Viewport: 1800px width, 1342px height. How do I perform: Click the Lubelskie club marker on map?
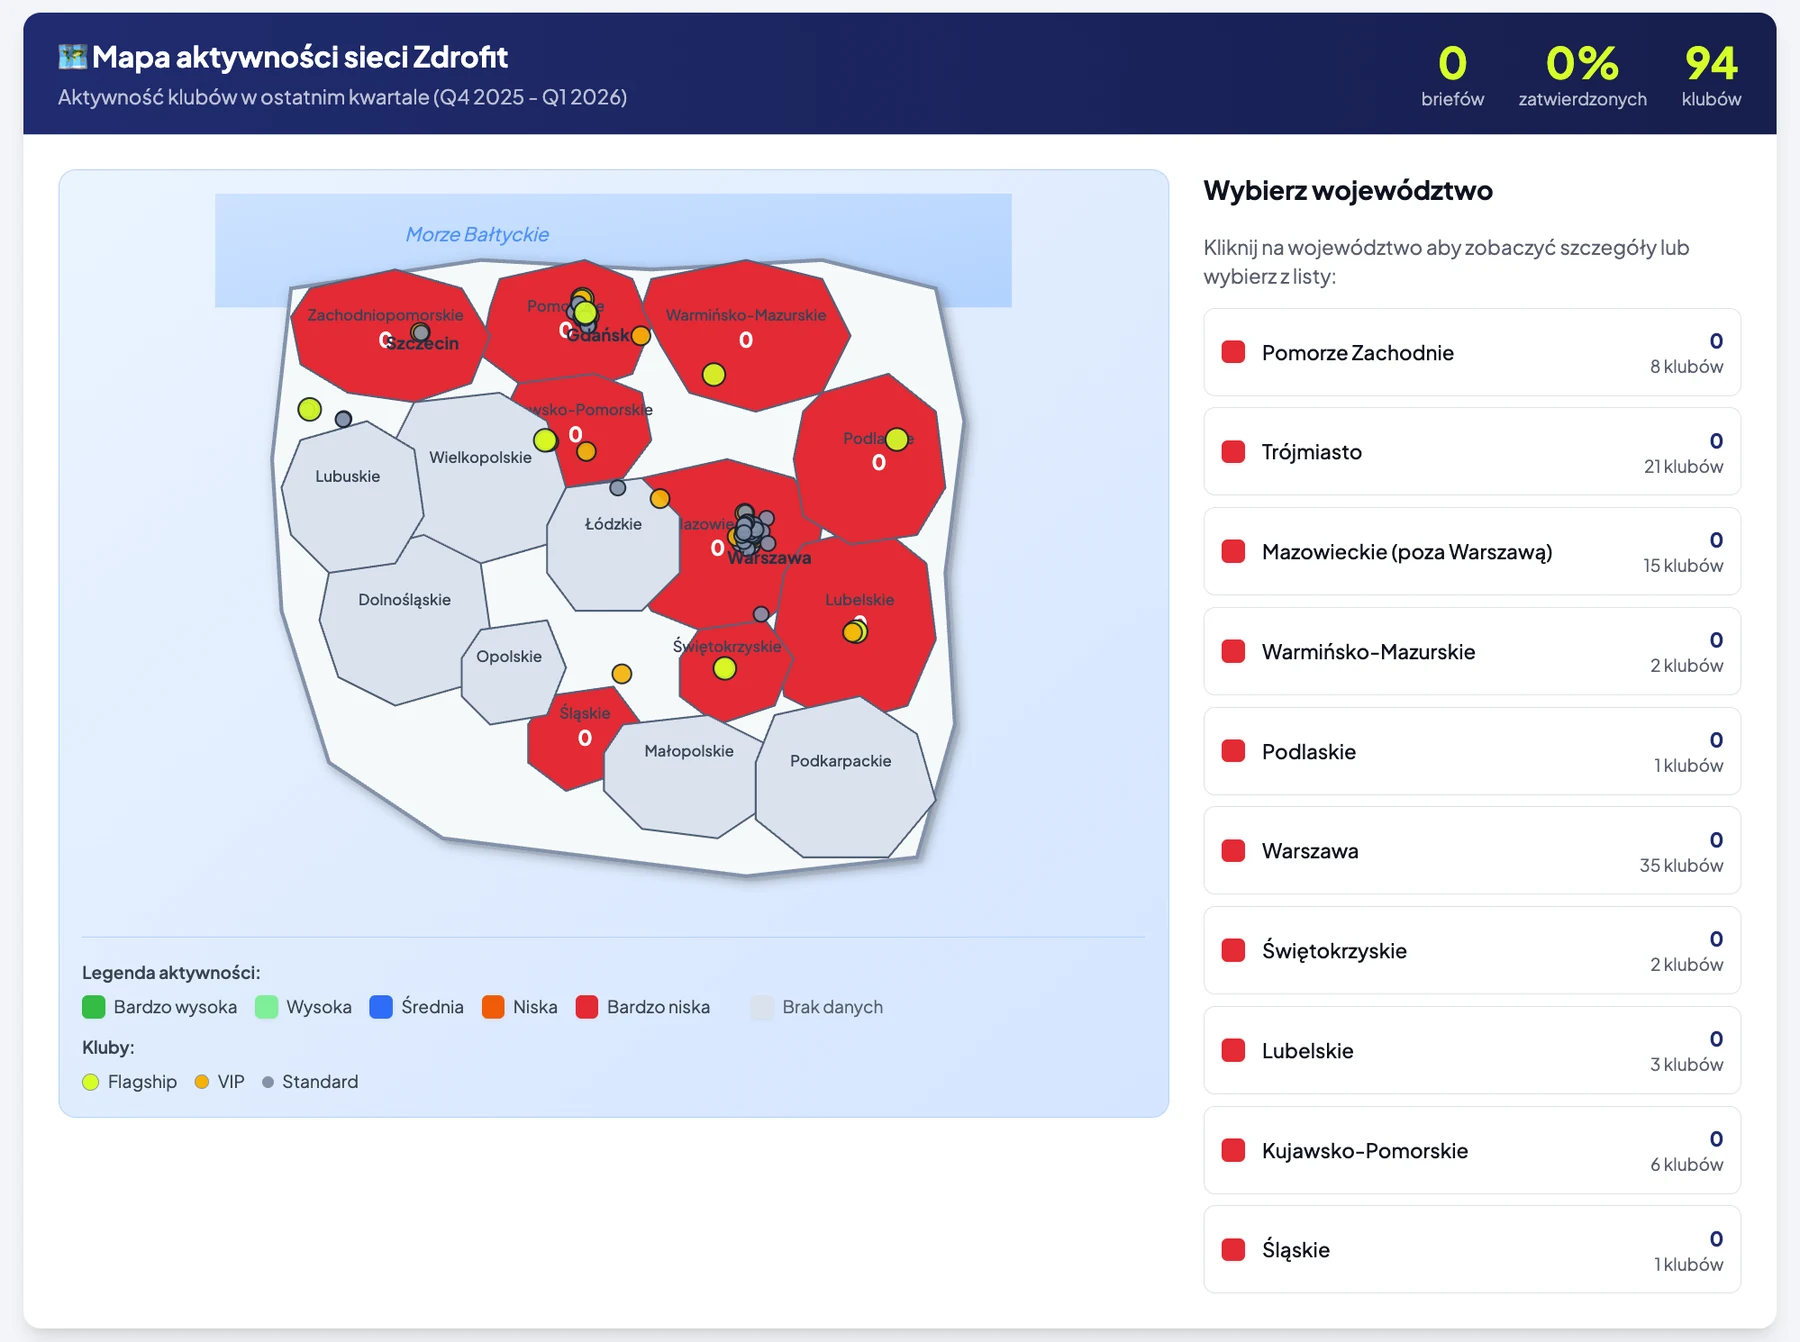[x=854, y=631]
